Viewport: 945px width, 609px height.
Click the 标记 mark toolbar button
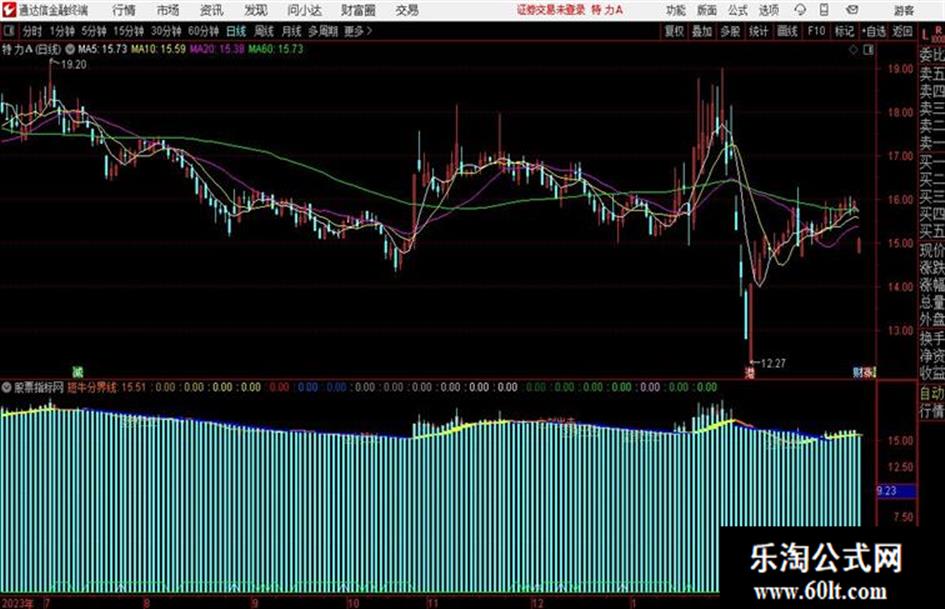coord(844,31)
